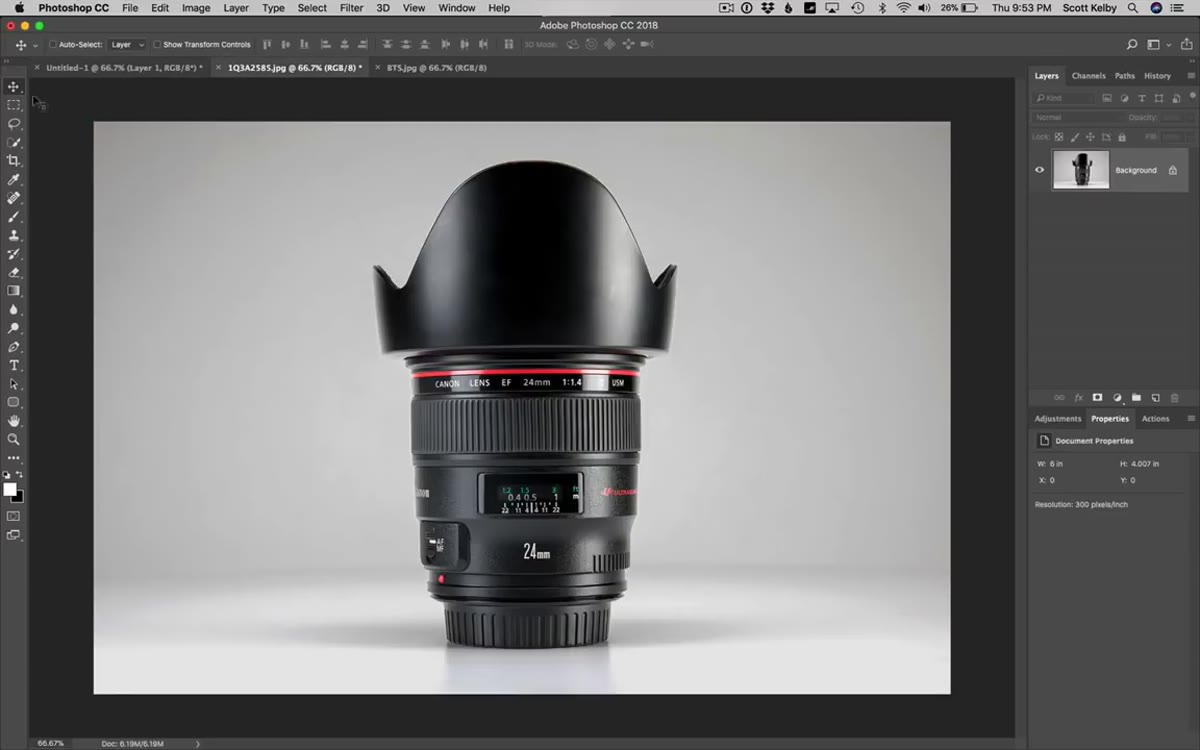
Task: Toggle smart object filter in Layers panel
Action: [1176, 98]
